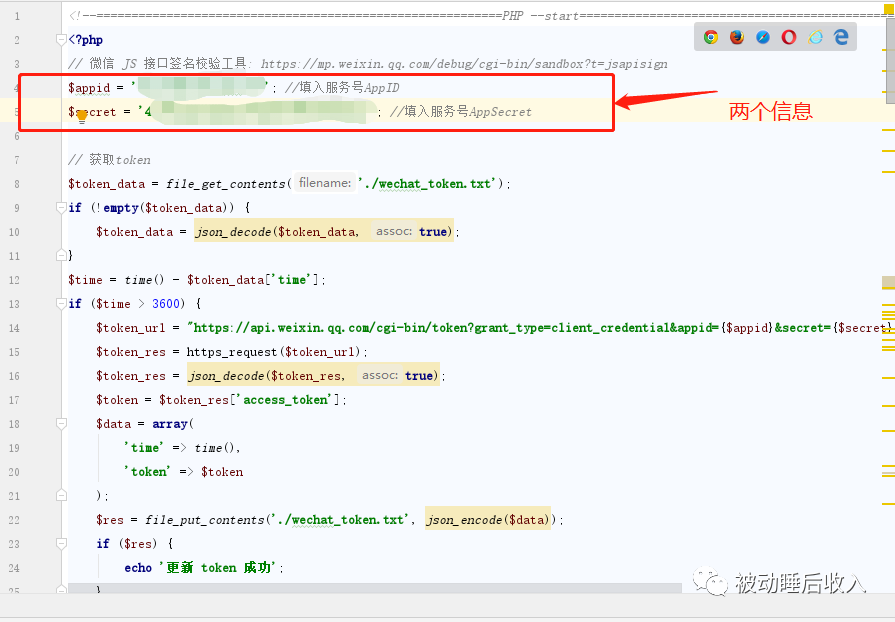The width and height of the screenshot is (895, 622).
Task: Preview the file in Firefox
Action: pos(737,36)
